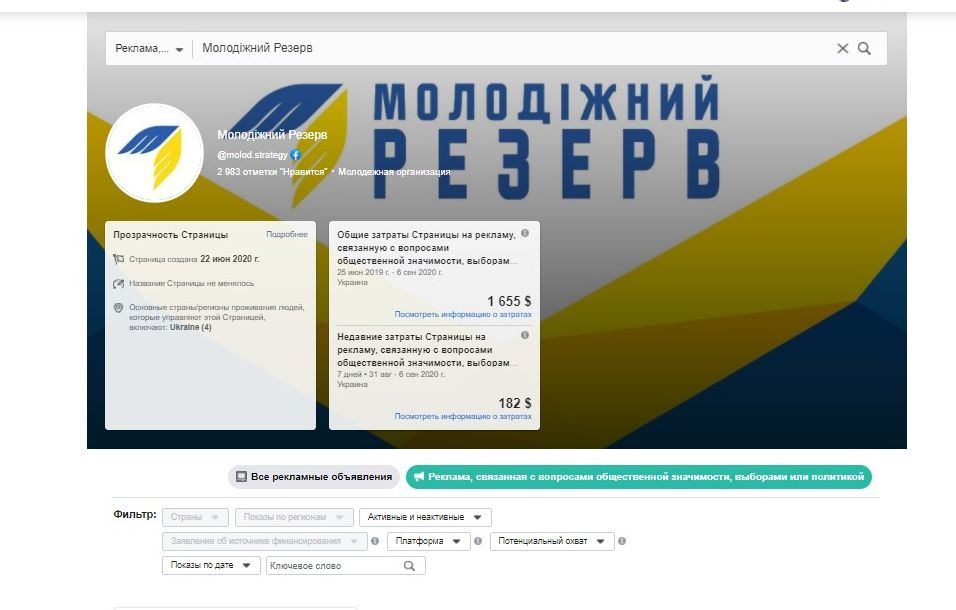This screenshot has height=610, width=956.
Task: Open spend info link under 182 $
Action: [463, 416]
